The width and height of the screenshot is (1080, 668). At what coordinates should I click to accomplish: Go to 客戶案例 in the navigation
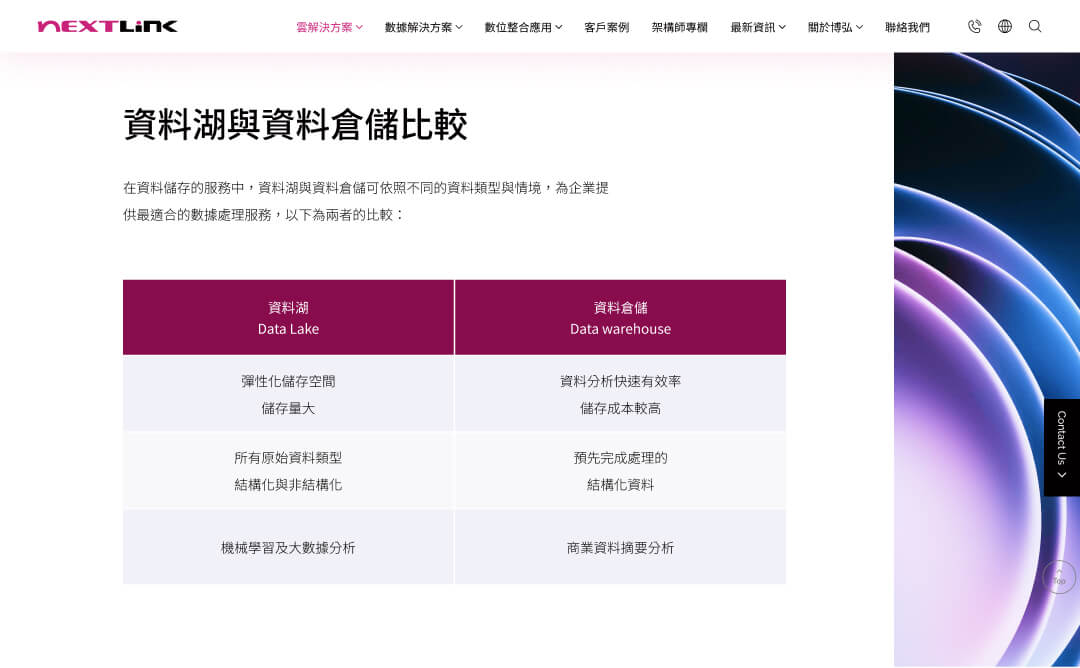(x=606, y=27)
